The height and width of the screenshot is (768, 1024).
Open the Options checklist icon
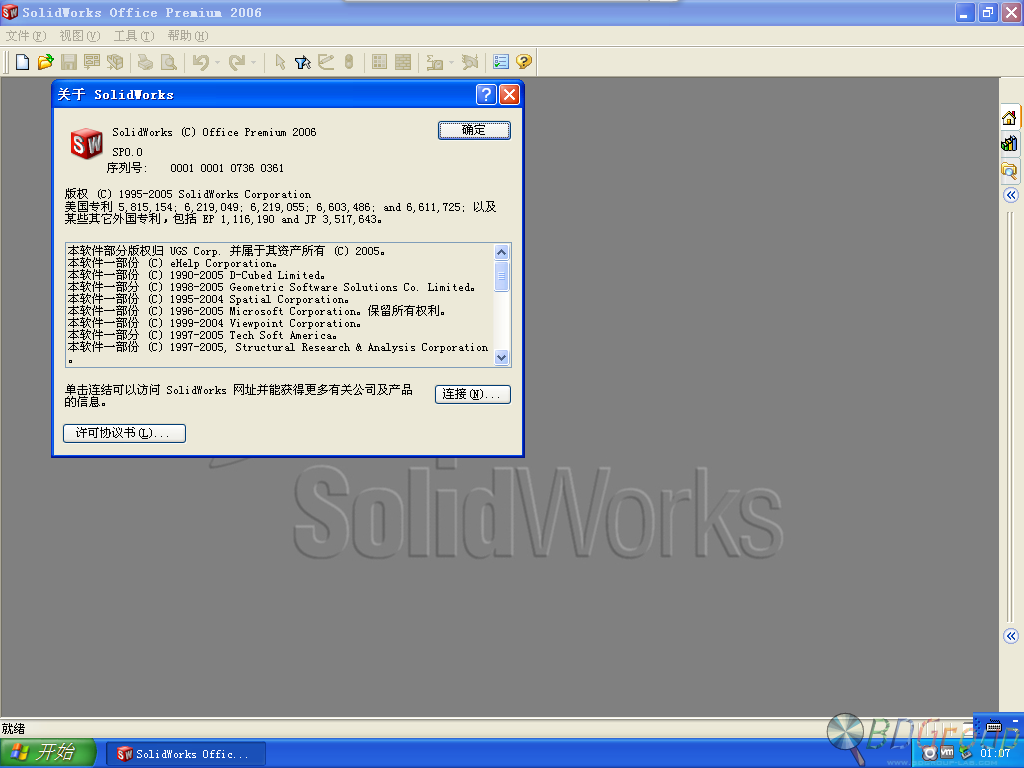(501, 62)
